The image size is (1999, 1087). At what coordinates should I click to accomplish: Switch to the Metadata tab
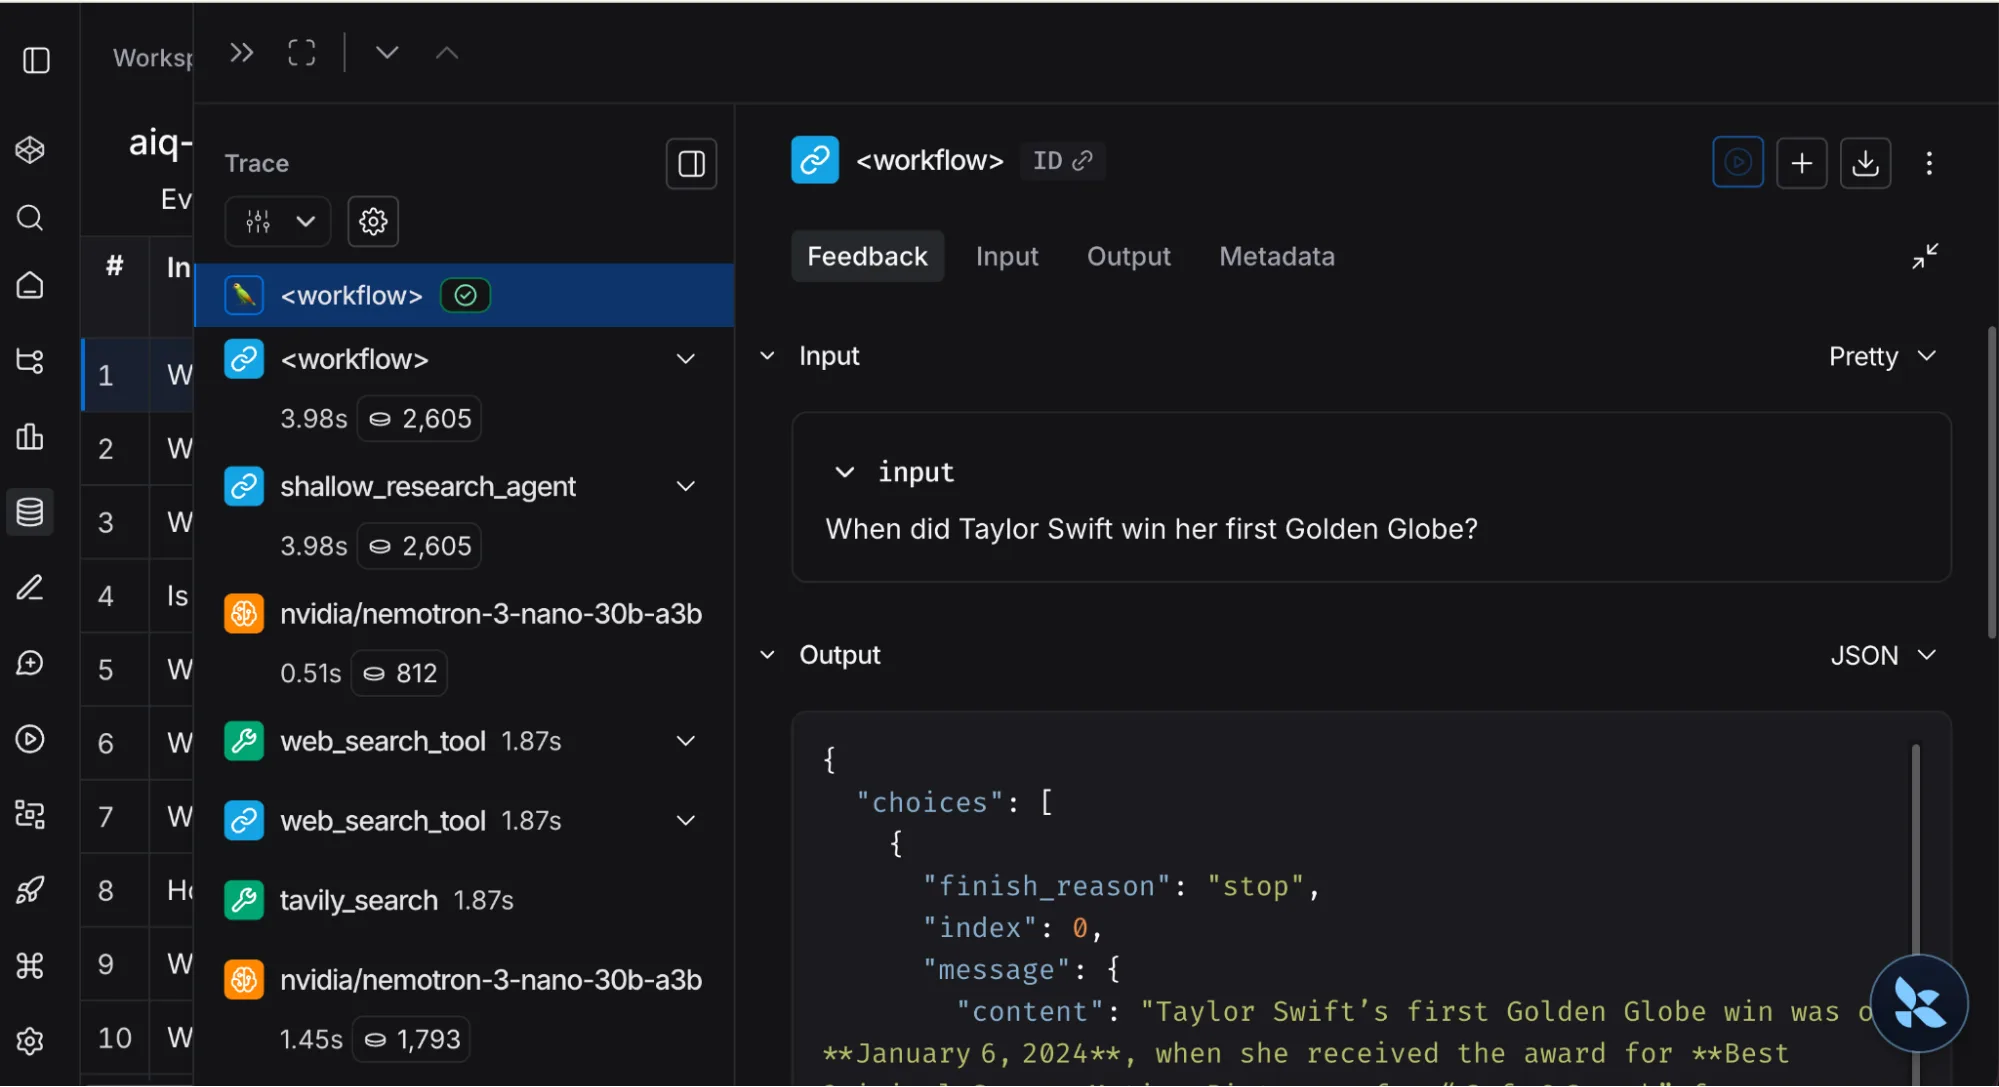1276,257
